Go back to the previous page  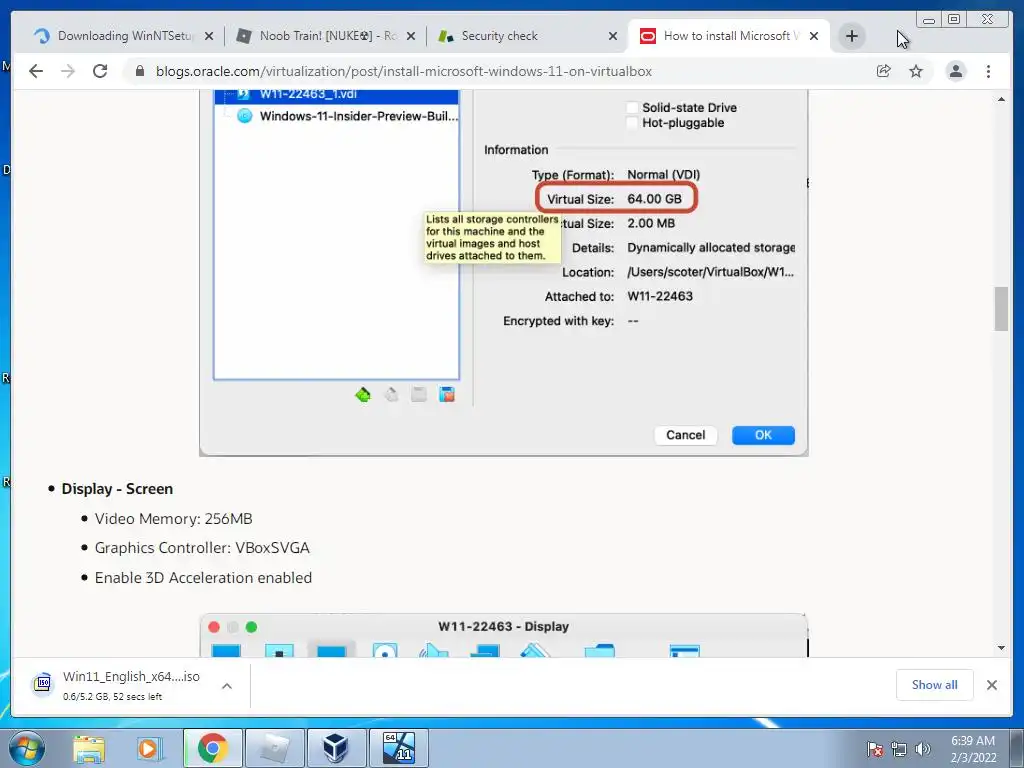pos(36,71)
